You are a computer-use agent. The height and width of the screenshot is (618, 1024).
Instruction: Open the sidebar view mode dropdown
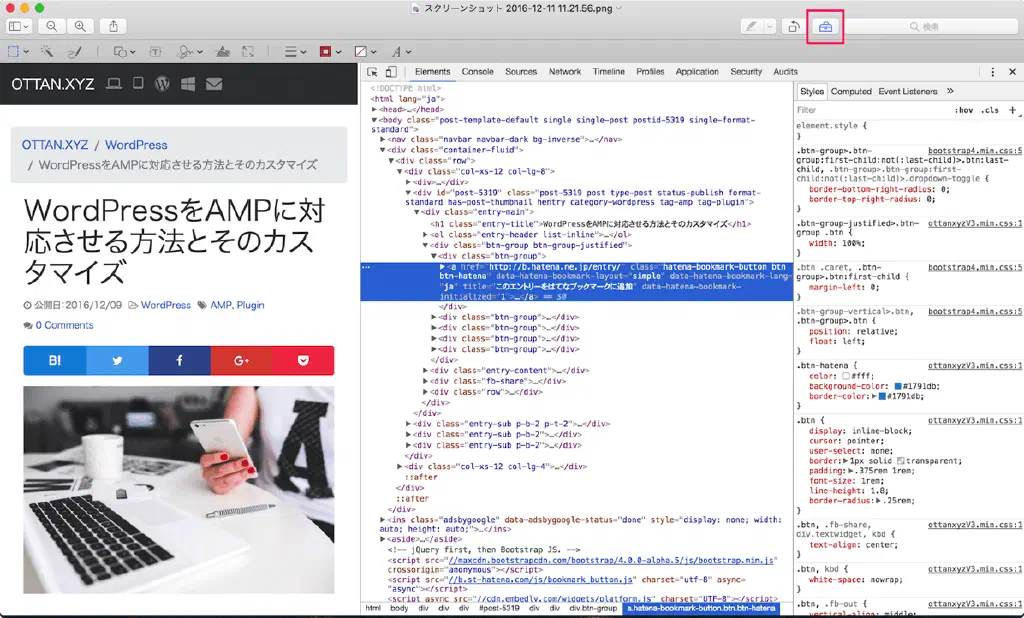click(x=19, y=27)
